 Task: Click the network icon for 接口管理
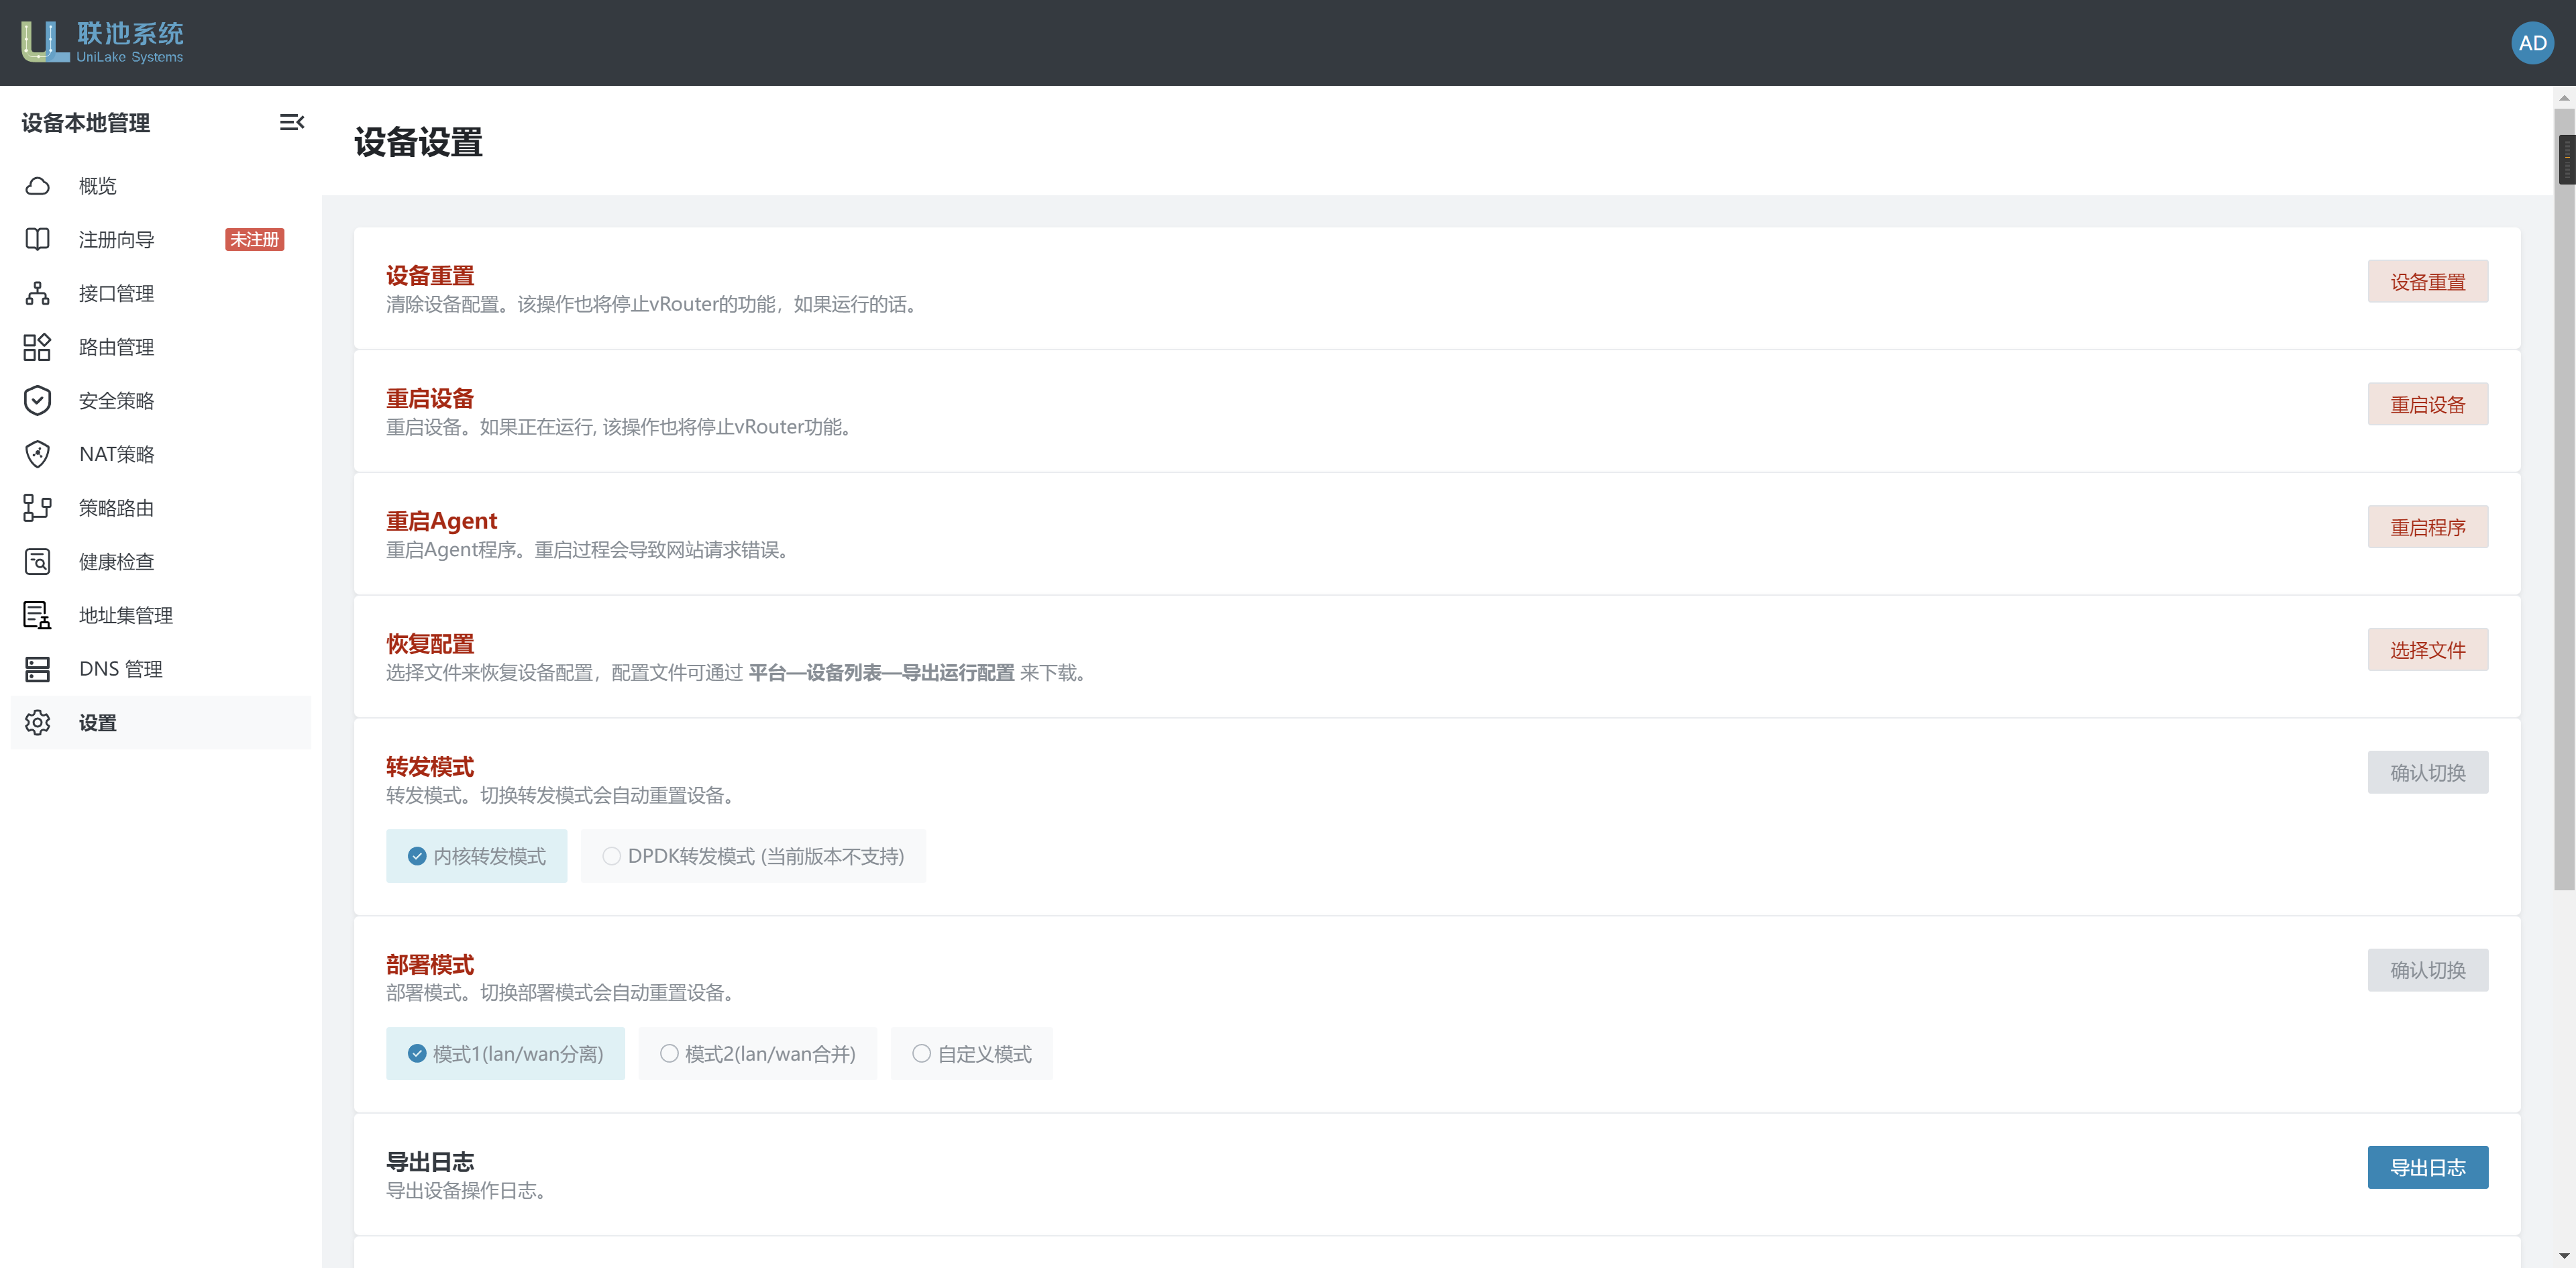(x=37, y=293)
